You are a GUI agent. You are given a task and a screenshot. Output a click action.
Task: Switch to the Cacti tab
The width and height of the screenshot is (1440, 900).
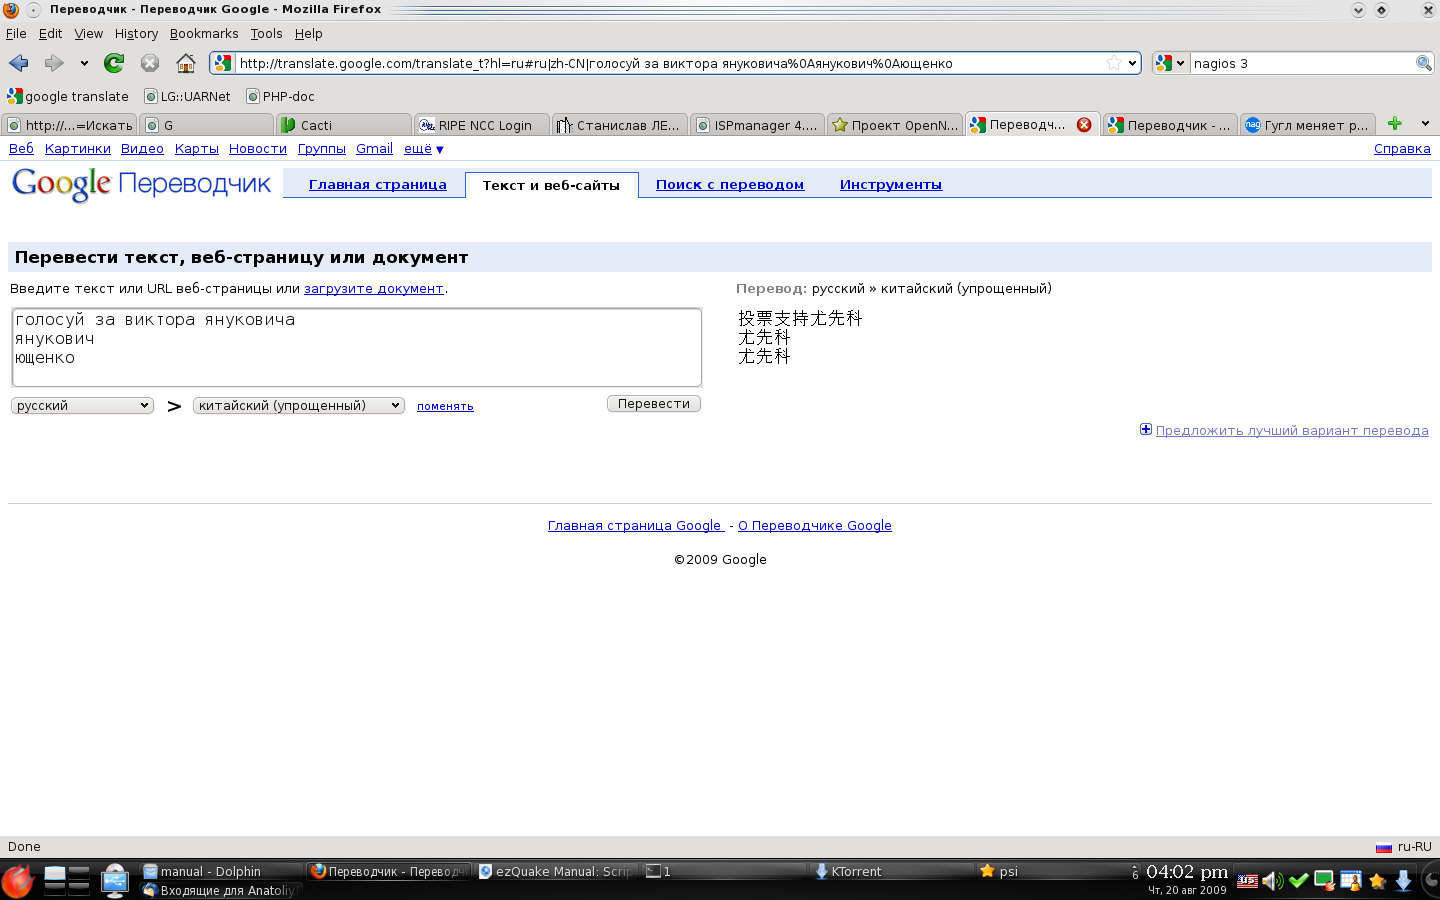(343, 125)
